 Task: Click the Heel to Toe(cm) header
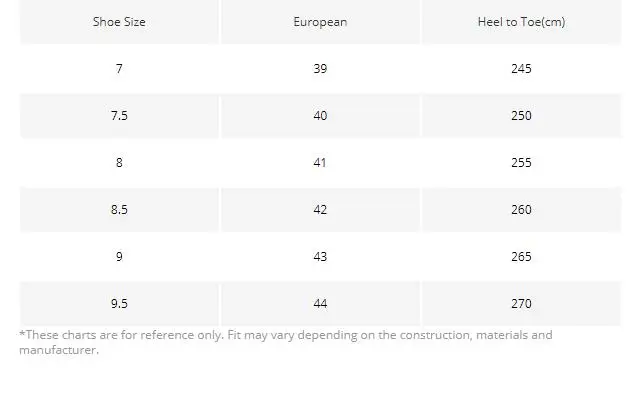coord(520,21)
